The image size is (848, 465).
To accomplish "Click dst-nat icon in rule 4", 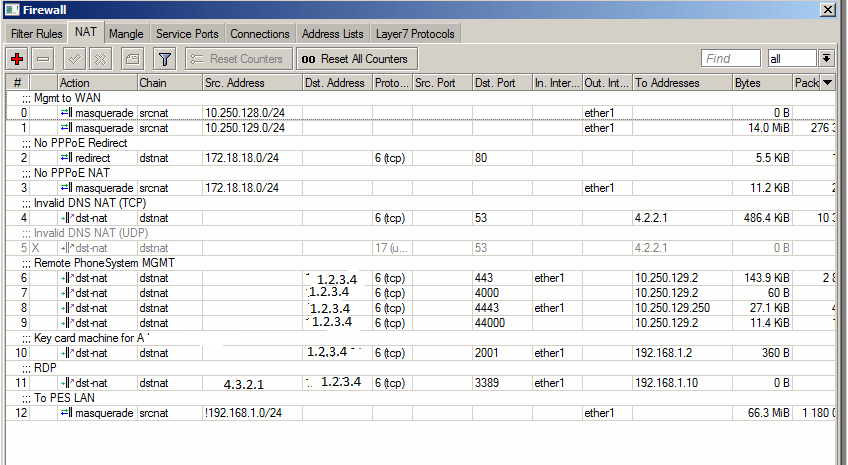I will pos(67,218).
